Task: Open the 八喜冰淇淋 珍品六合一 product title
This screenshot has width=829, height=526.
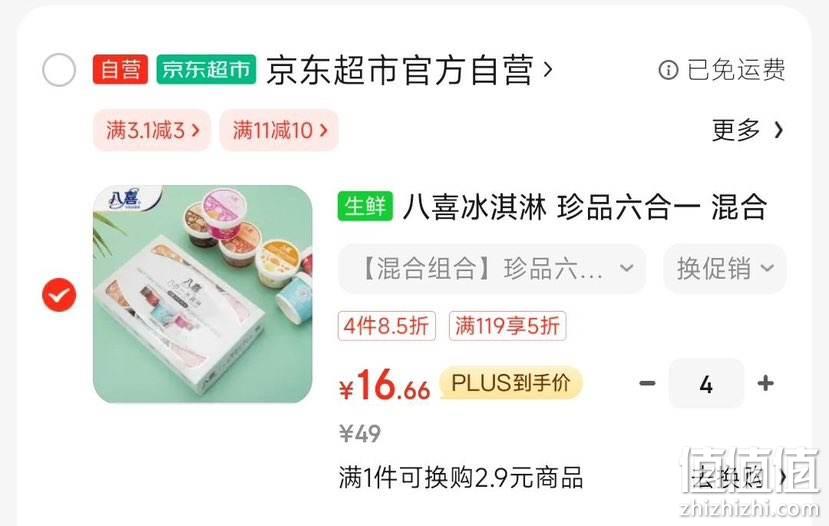Action: point(584,206)
